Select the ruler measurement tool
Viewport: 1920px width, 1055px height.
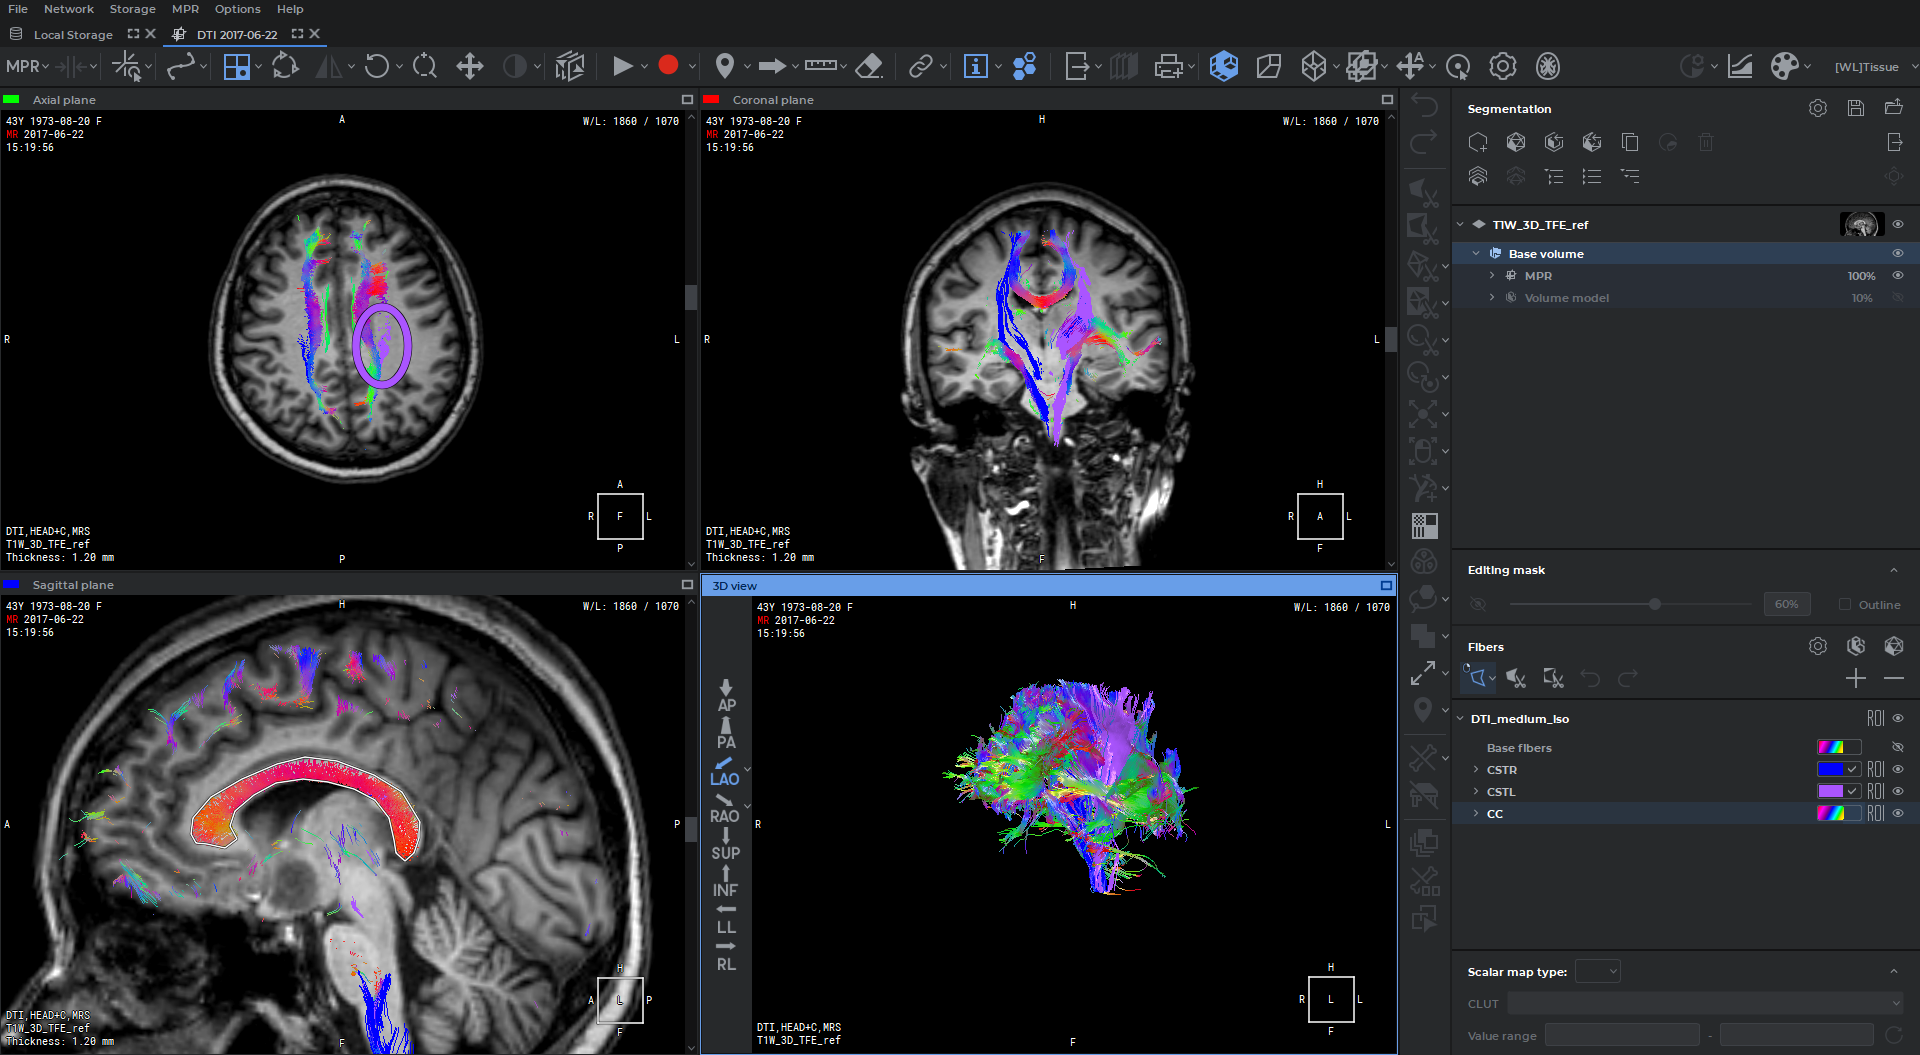(820, 66)
